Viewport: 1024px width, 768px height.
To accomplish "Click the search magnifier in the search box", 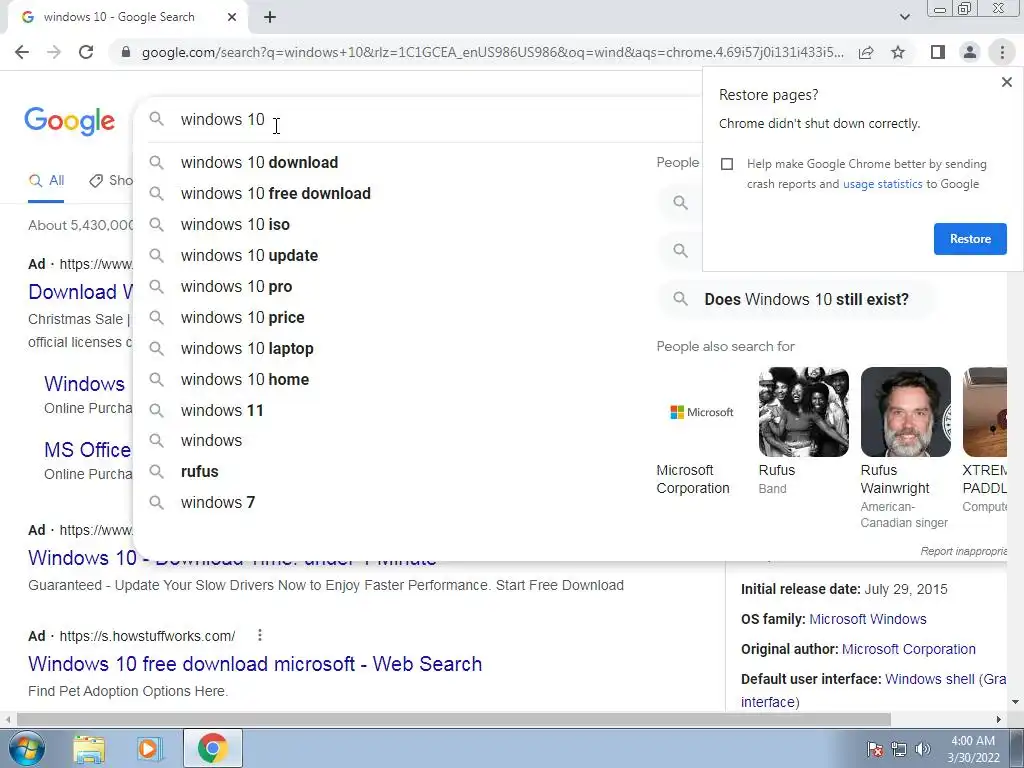I will pyautogui.click(x=156, y=119).
